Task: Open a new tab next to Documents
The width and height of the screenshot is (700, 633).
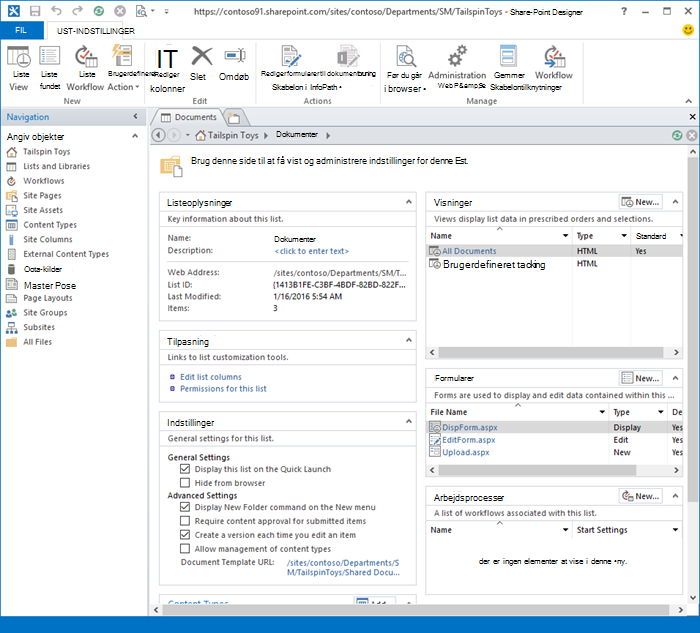Action: pos(234,118)
